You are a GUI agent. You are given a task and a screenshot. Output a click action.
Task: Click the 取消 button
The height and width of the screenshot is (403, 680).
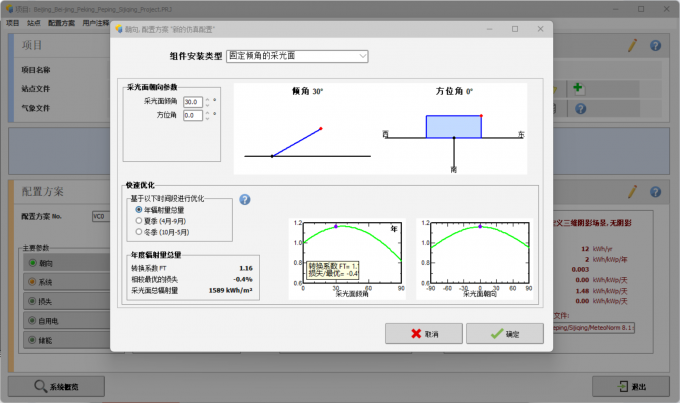coord(424,334)
